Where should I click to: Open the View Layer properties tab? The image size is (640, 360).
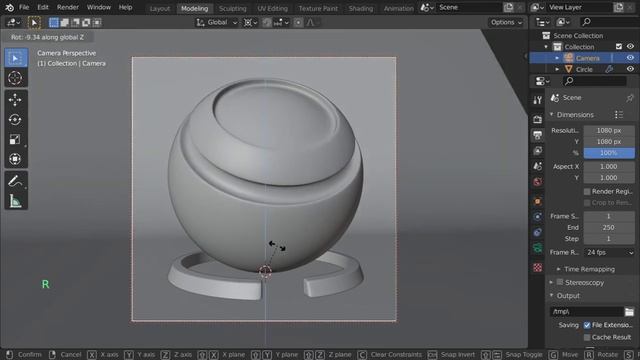click(x=538, y=151)
